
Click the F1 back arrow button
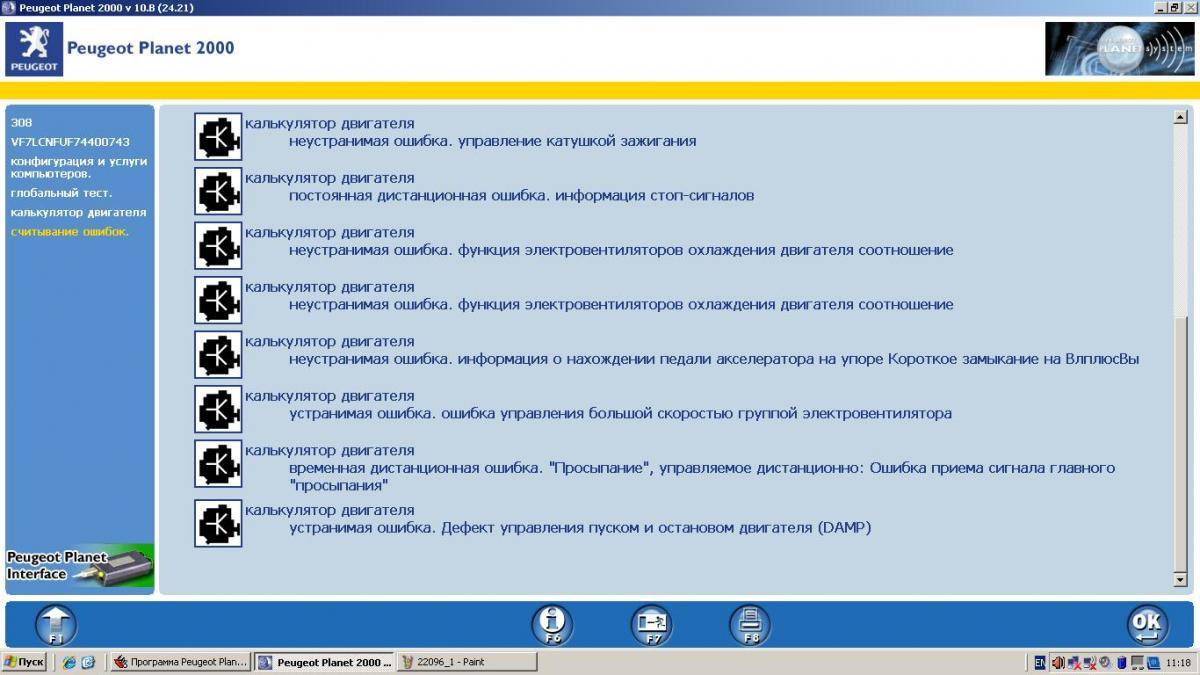[x=56, y=625]
